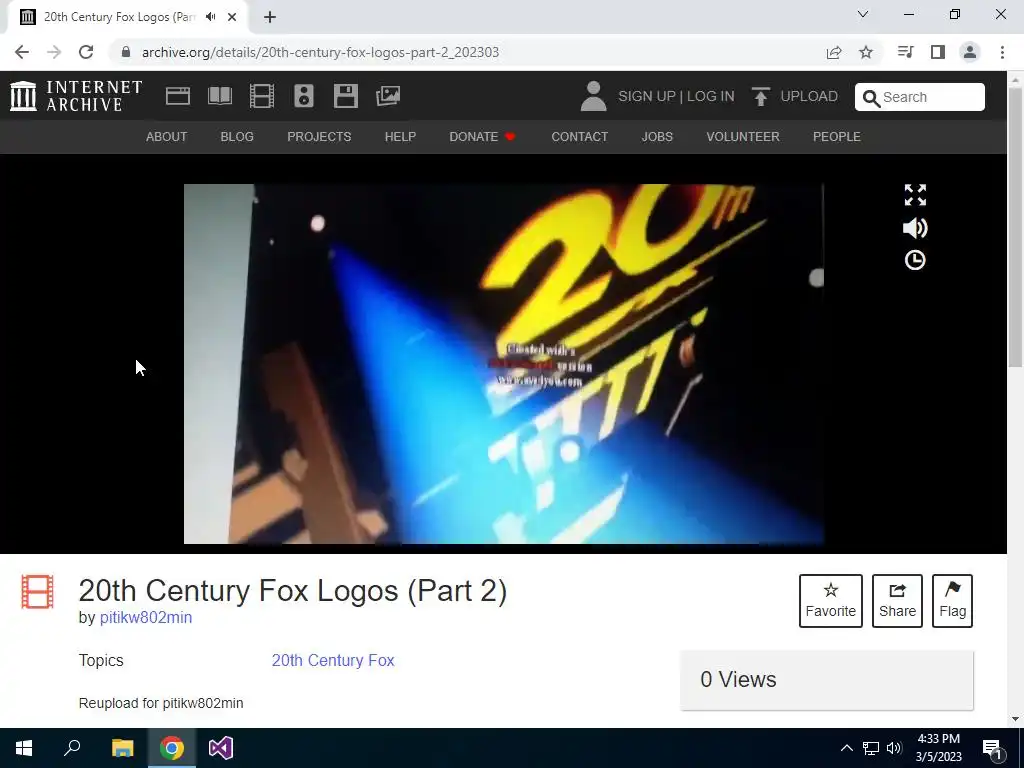Click the 0 Views stats box
Screen dimensions: 1024x768
(x=827, y=680)
